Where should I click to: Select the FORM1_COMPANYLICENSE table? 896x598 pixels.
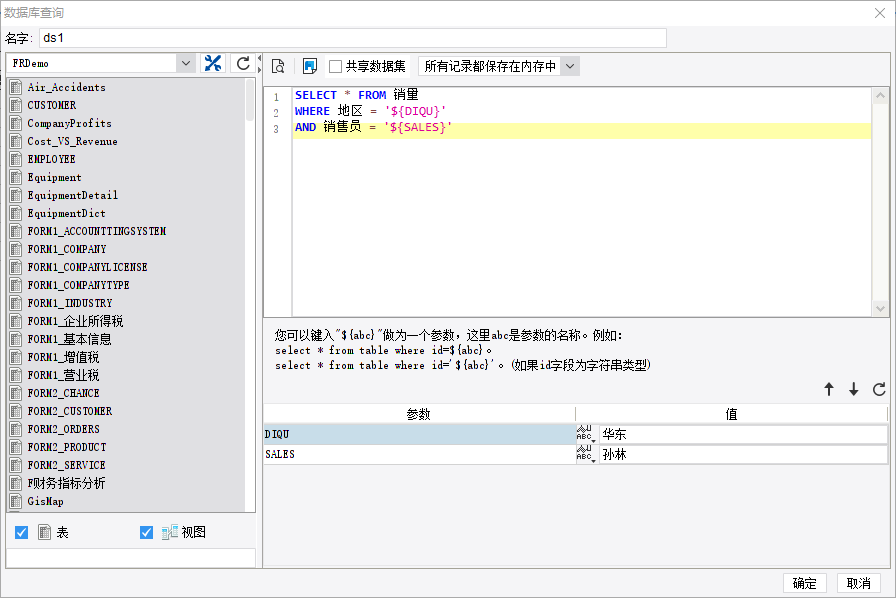point(87,268)
